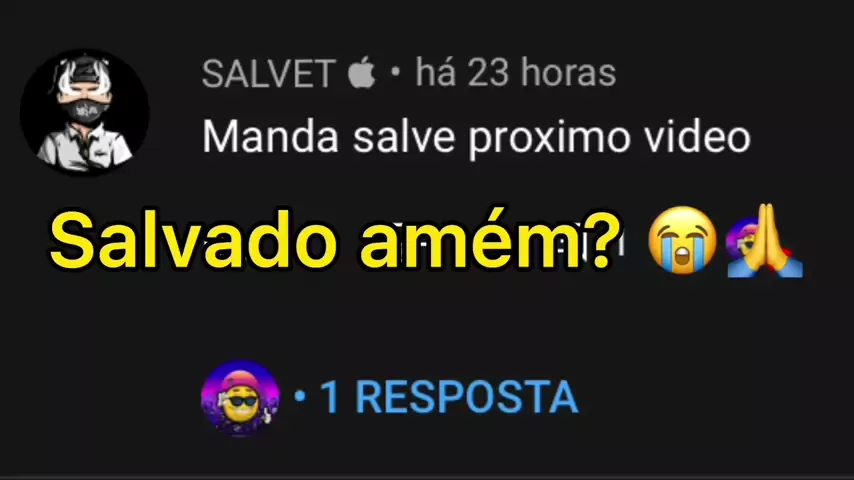Open the sunglasses emoji replier avatar
Image resolution: width=854 pixels, height=480 pixels.
(240, 398)
